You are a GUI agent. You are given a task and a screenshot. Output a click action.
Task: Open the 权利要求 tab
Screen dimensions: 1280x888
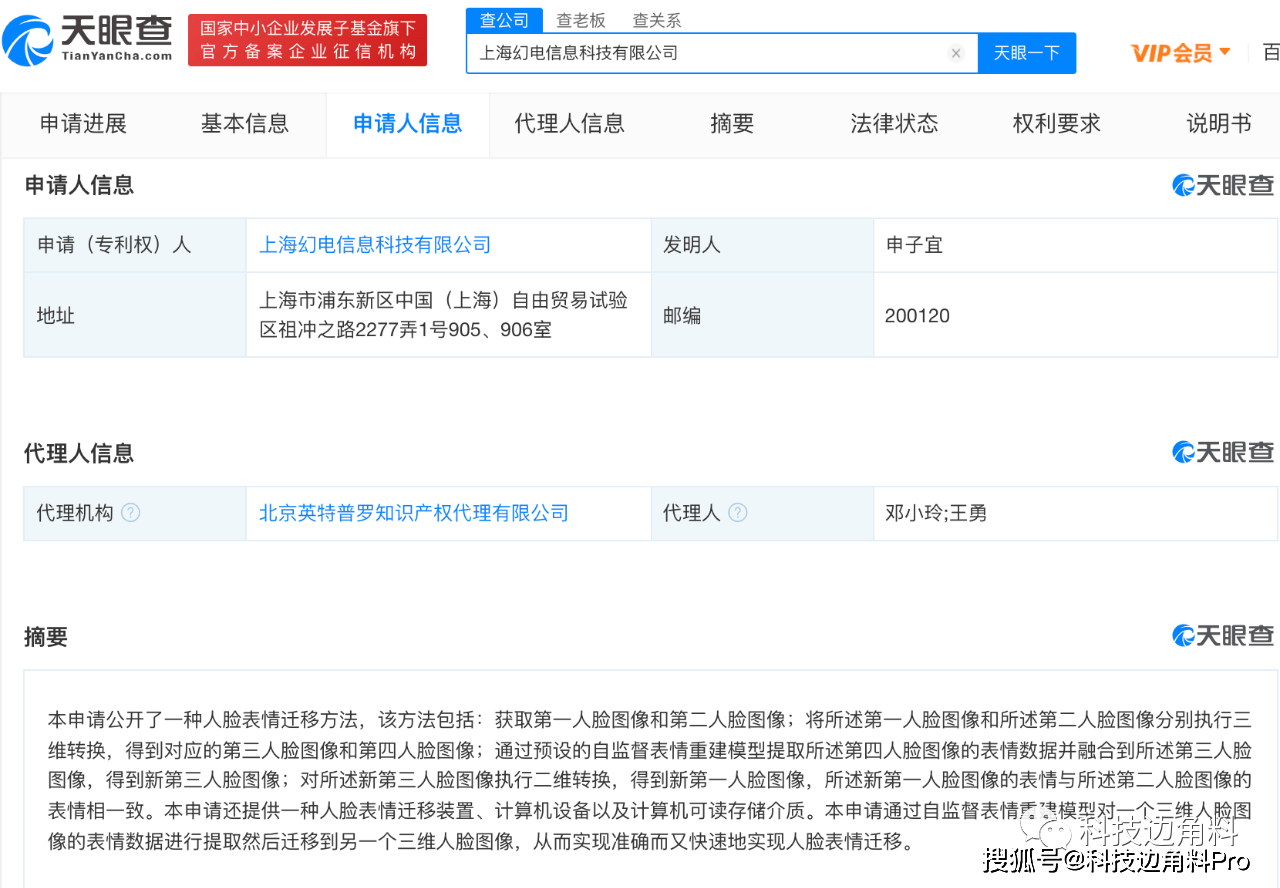click(x=1057, y=124)
